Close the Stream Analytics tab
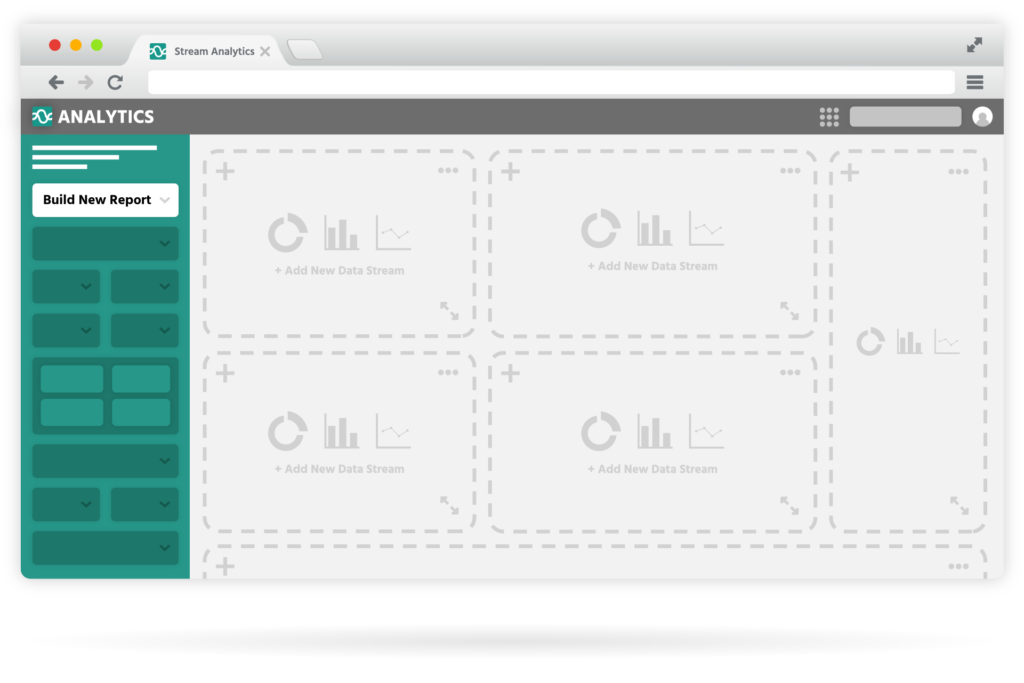 pyautogui.click(x=265, y=51)
